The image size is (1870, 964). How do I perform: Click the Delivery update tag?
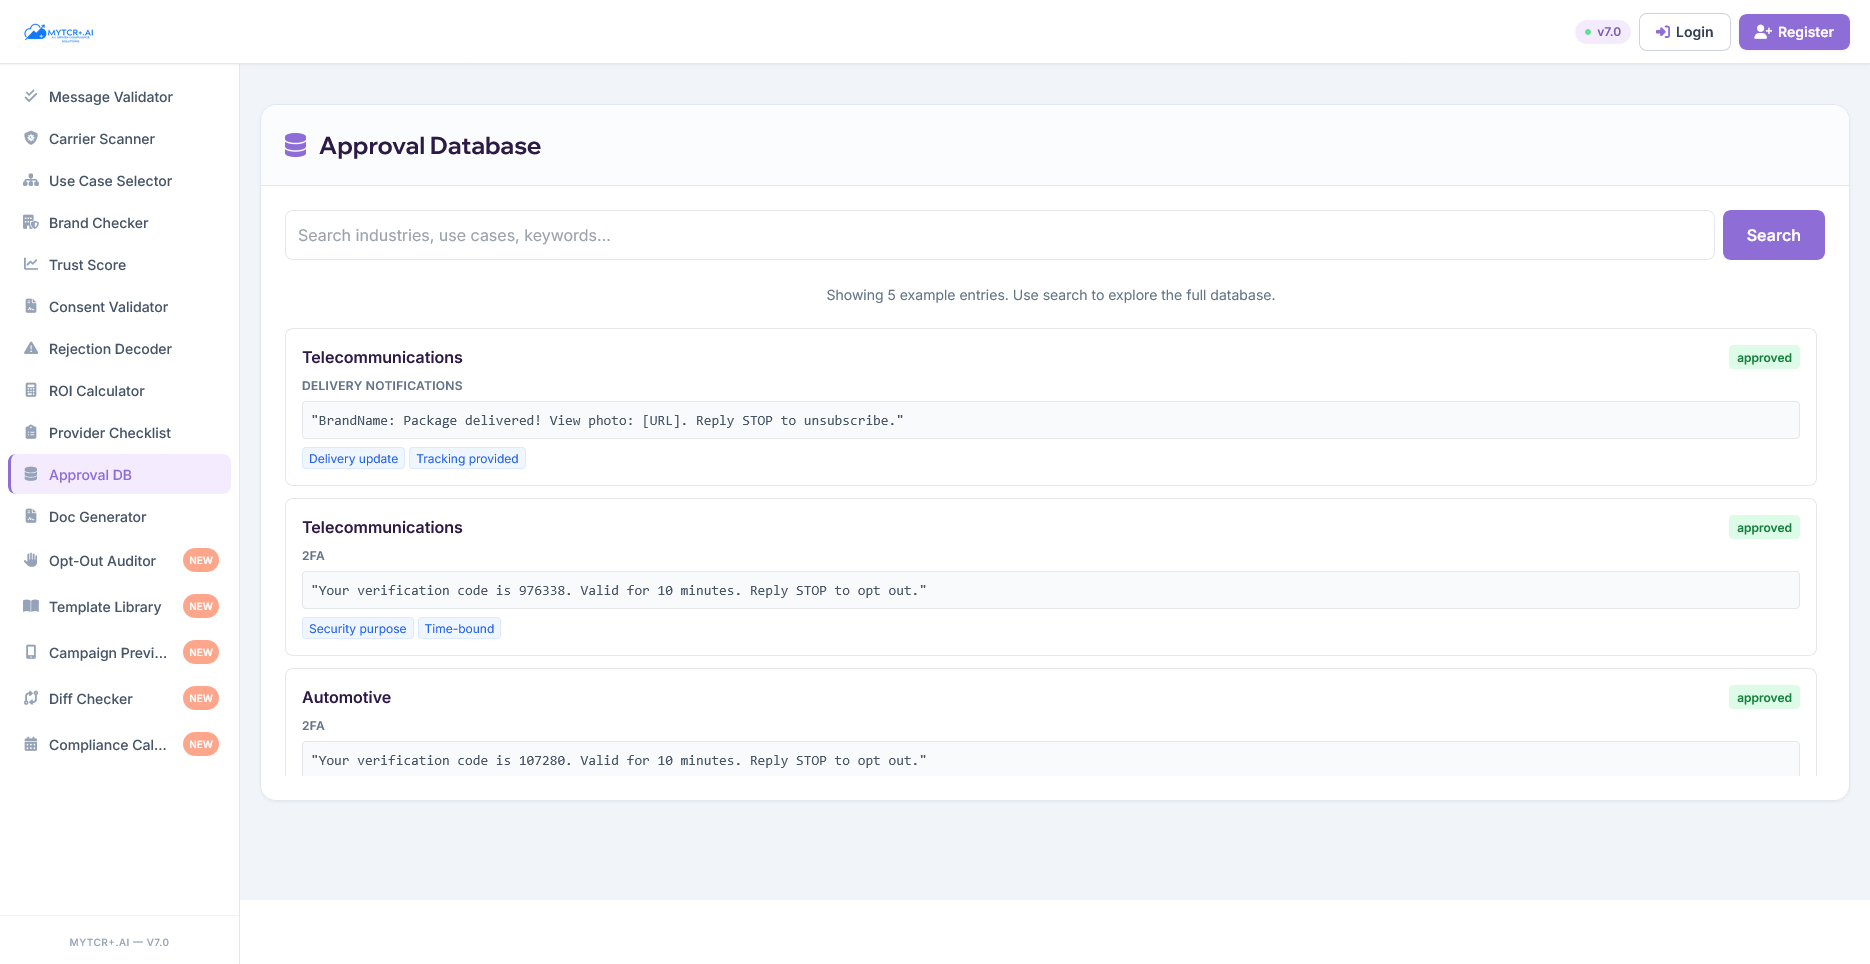point(353,458)
